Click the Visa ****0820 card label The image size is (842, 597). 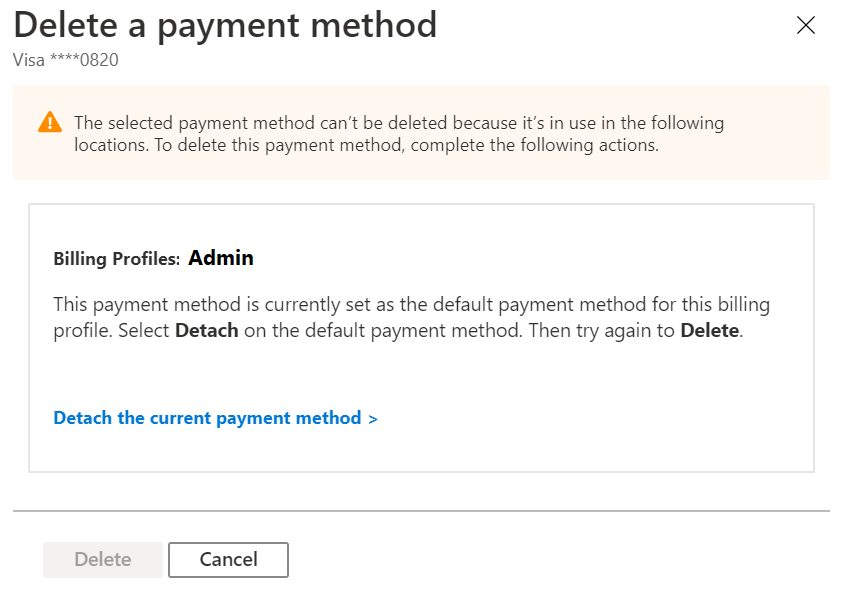[64, 60]
